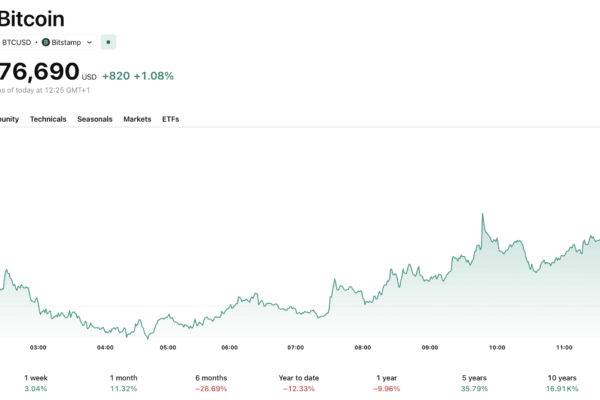The width and height of the screenshot is (600, 400).
Task: Select the 1 month time range
Action: (125, 382)
